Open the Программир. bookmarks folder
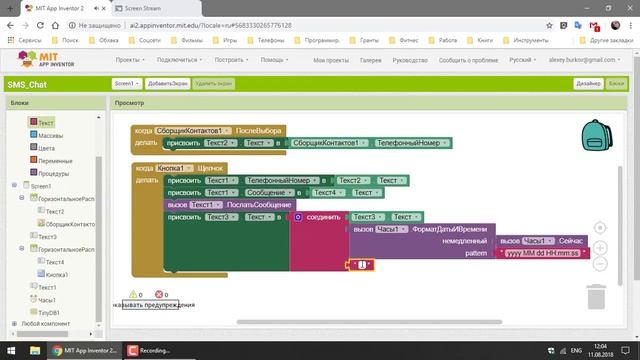Screen dimensions: 640x360 click(x=317, y=40)
